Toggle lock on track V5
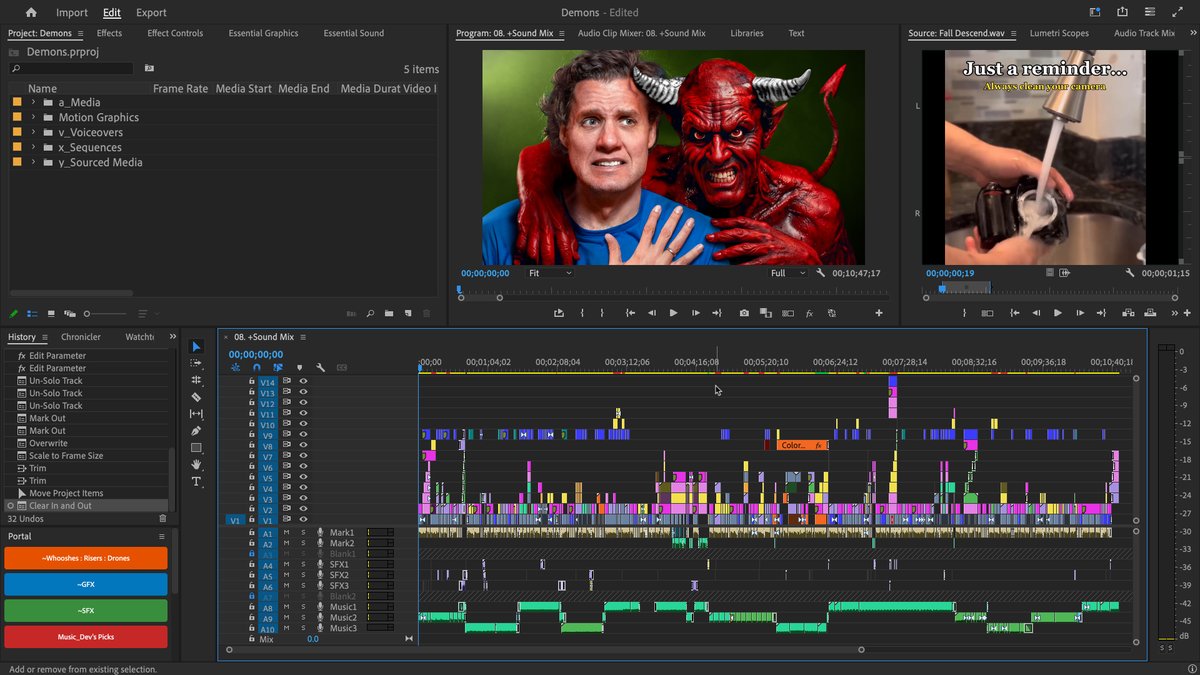1200x675 pixels. click(252, 478)
